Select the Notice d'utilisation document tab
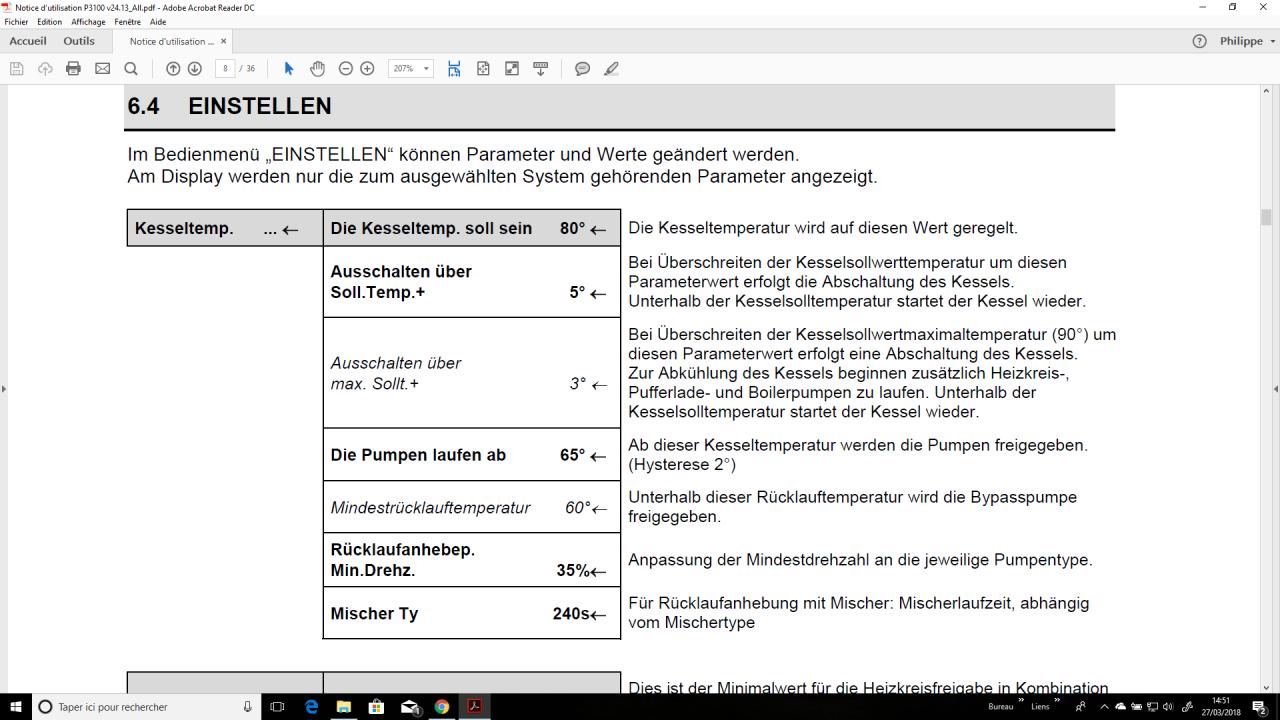The height and width of the screenshot is (720, 1280). [171, 41]
